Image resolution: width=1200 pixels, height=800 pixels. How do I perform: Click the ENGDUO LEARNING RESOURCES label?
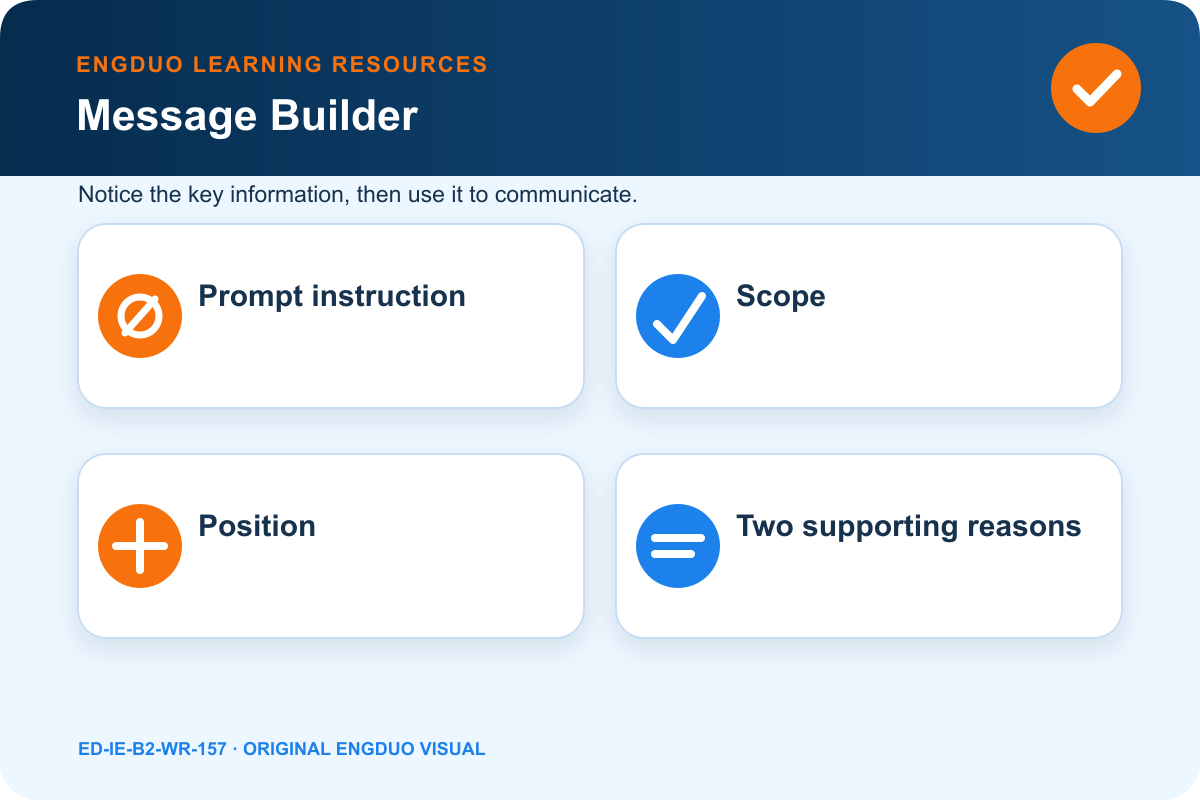coord(282,65)
